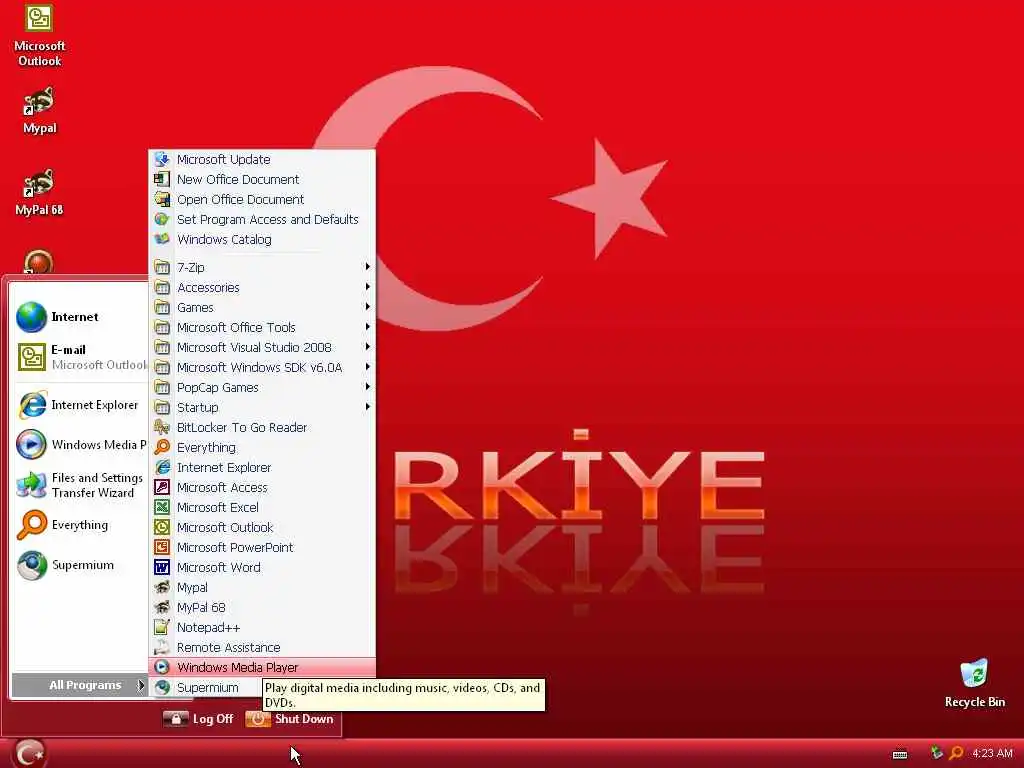The image size is (1024, 768).
Task: Click the All Programs arrow
Action: [140, 685]
